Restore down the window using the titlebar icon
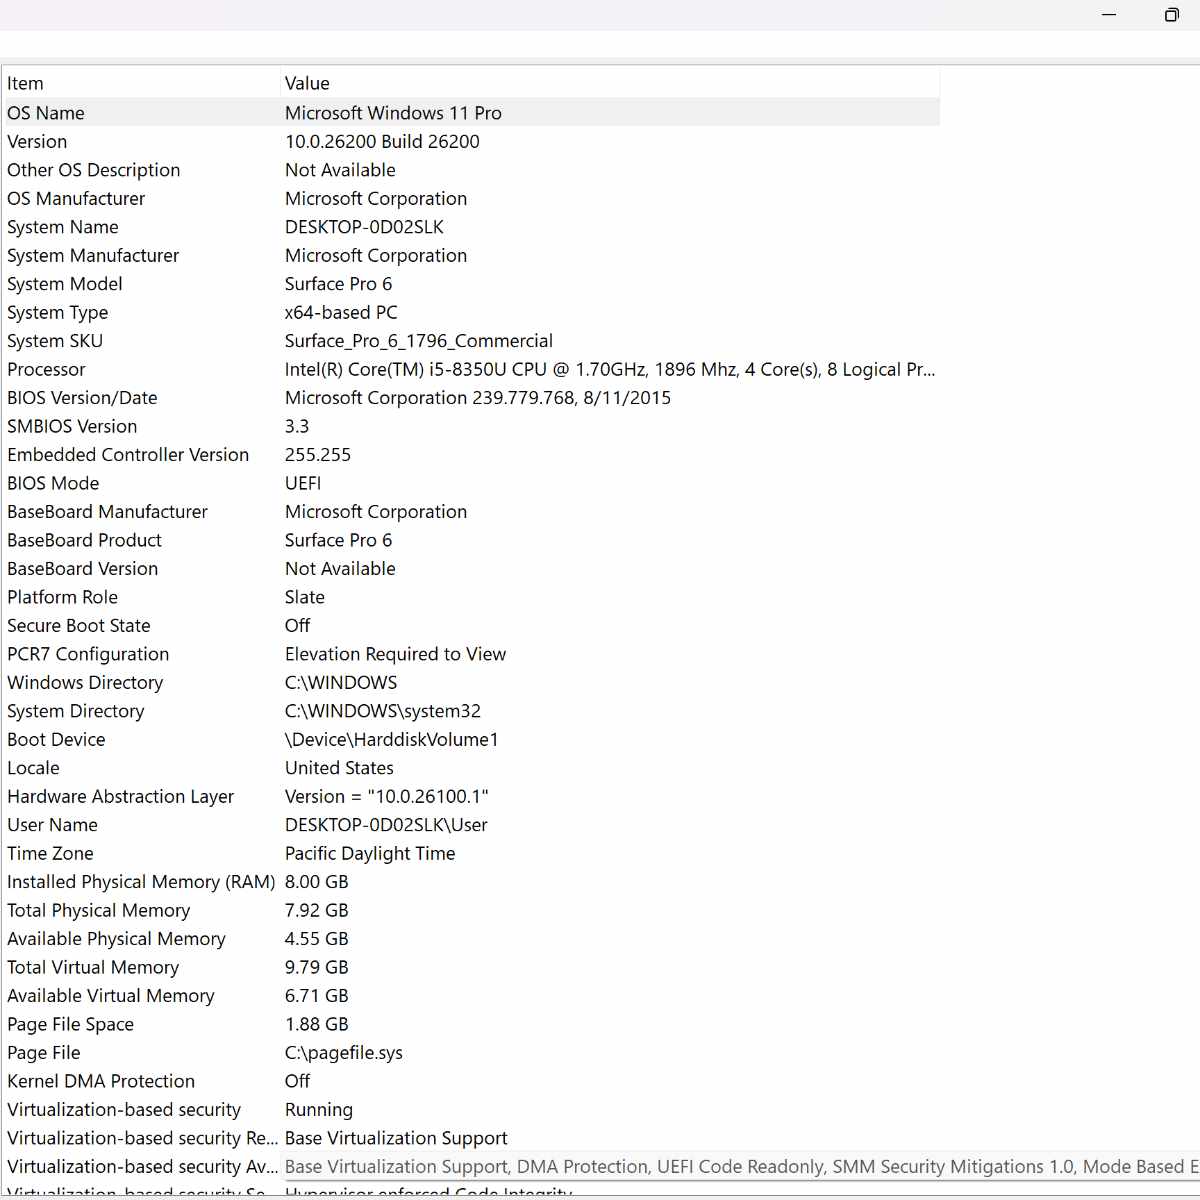1200x1200 pixels. (1171, 15)
